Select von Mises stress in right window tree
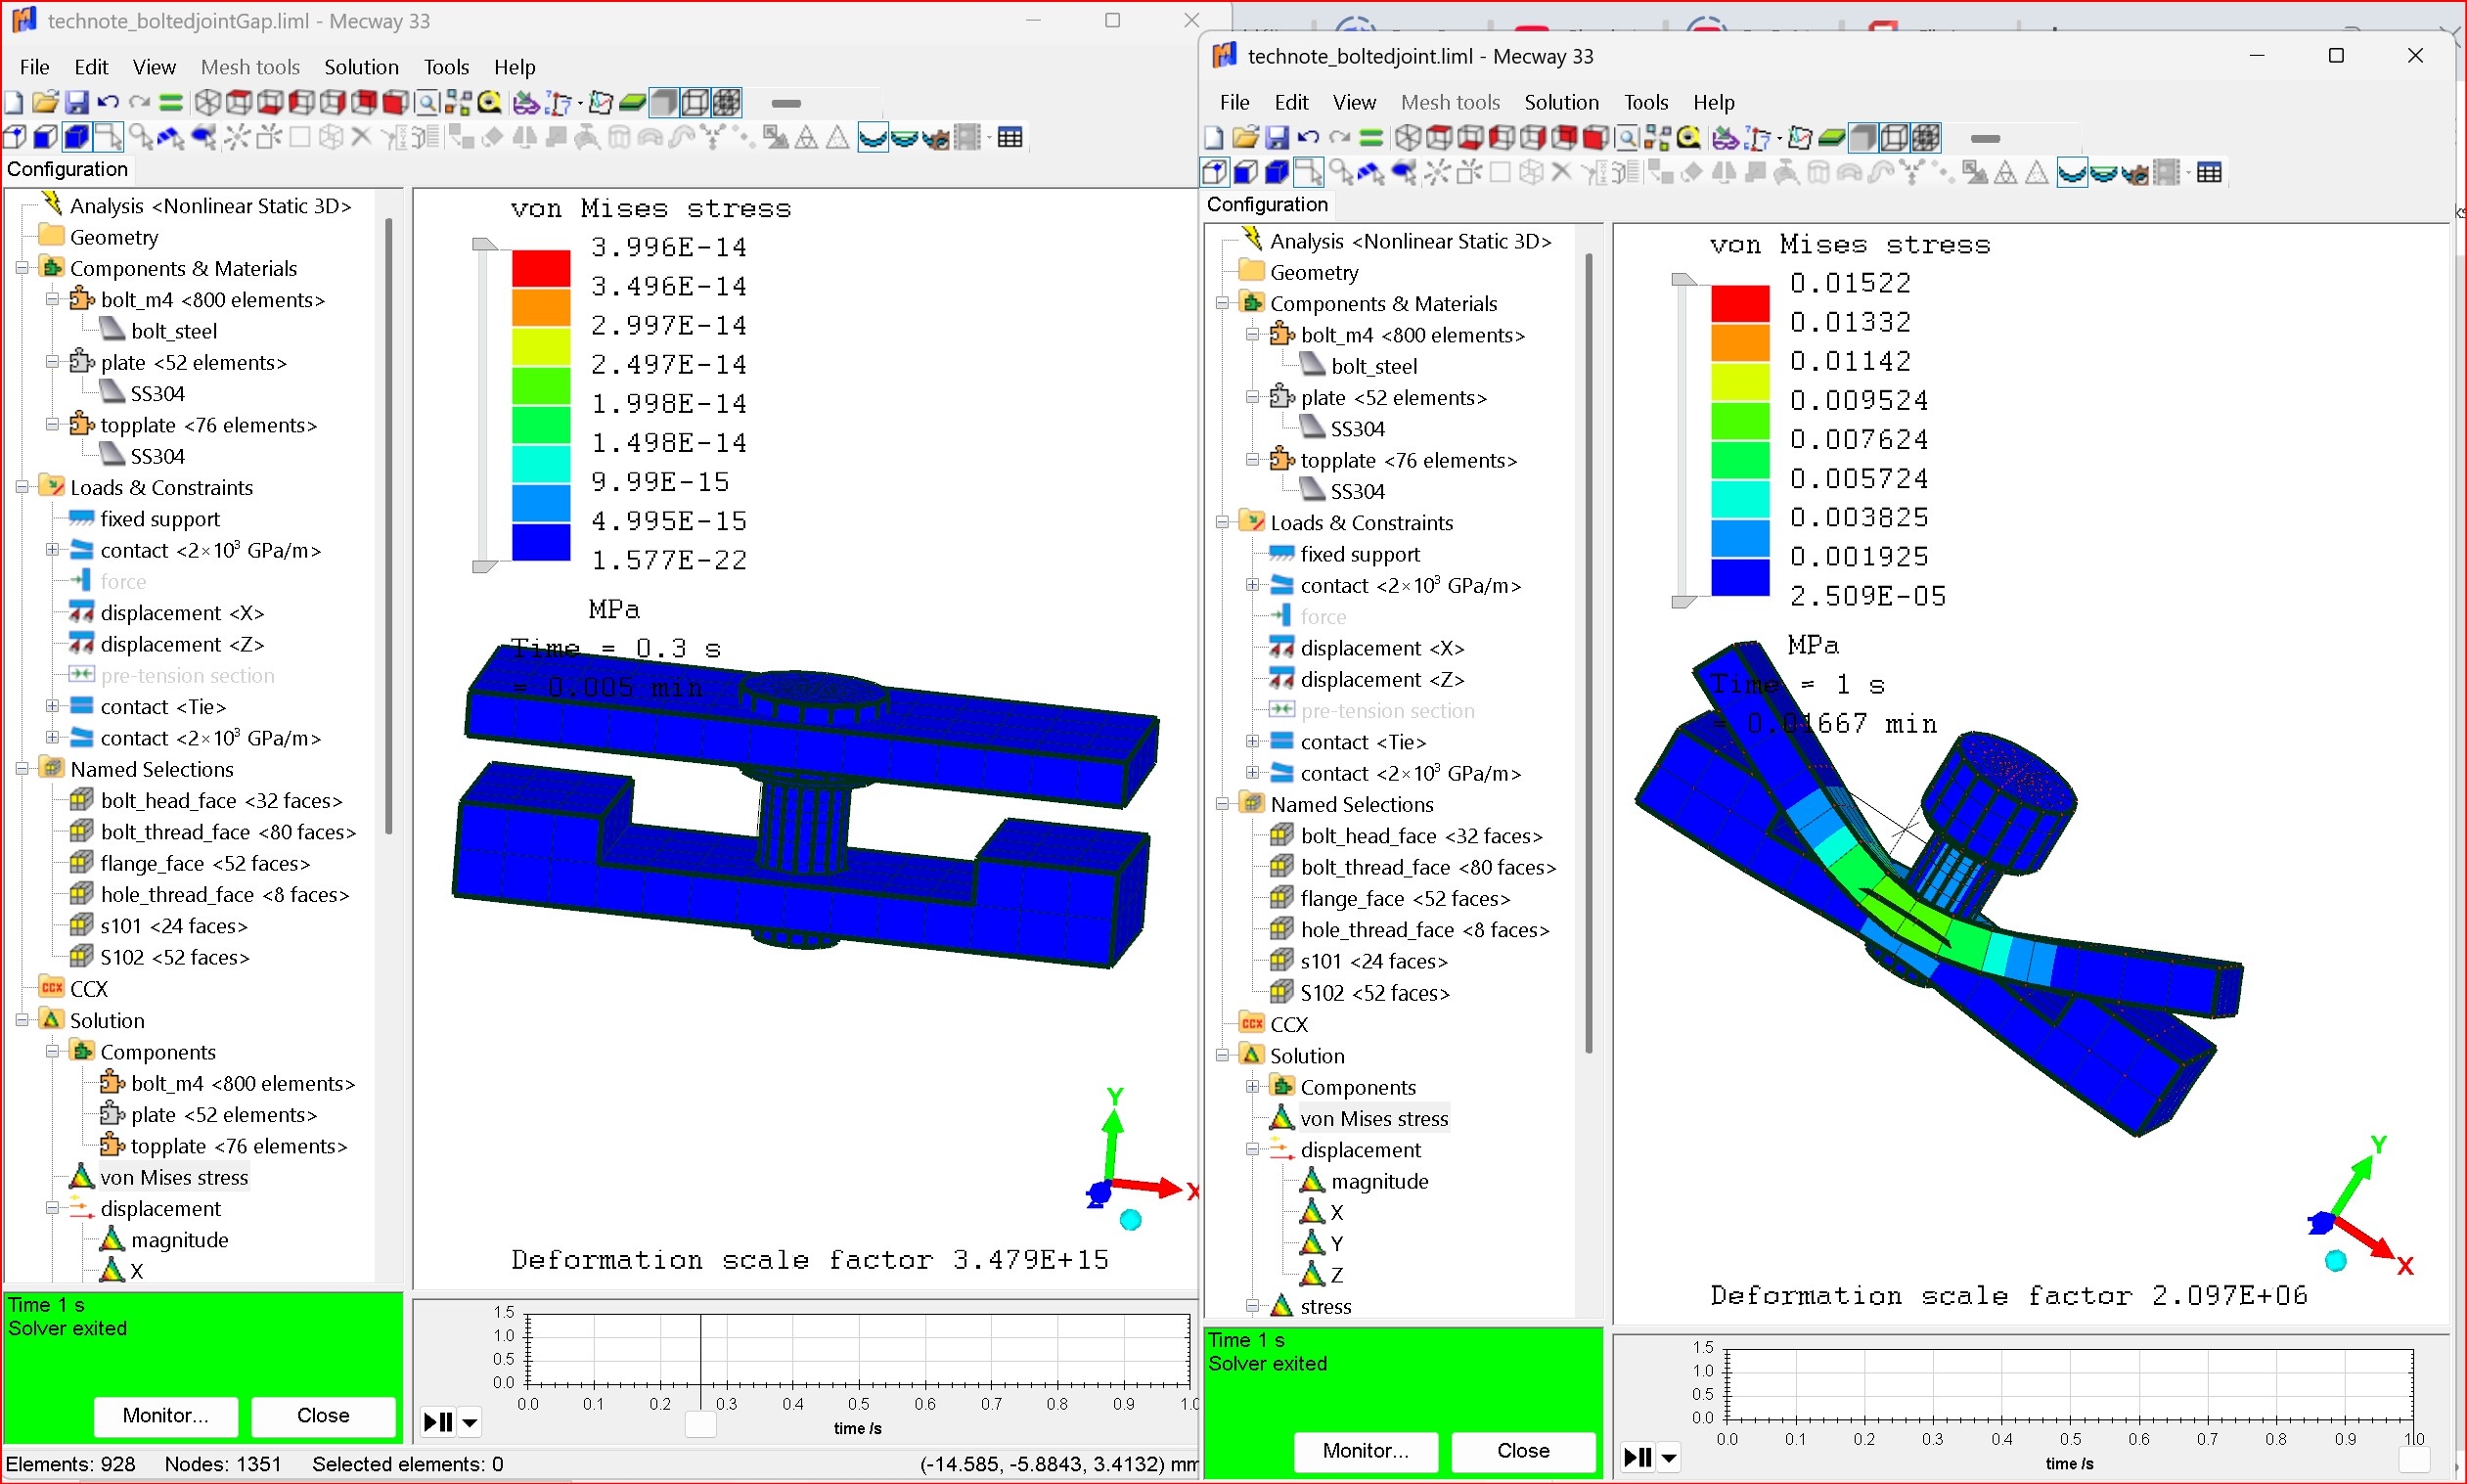This screenshot has width=2467, height=1484. coord(1372,1118)
